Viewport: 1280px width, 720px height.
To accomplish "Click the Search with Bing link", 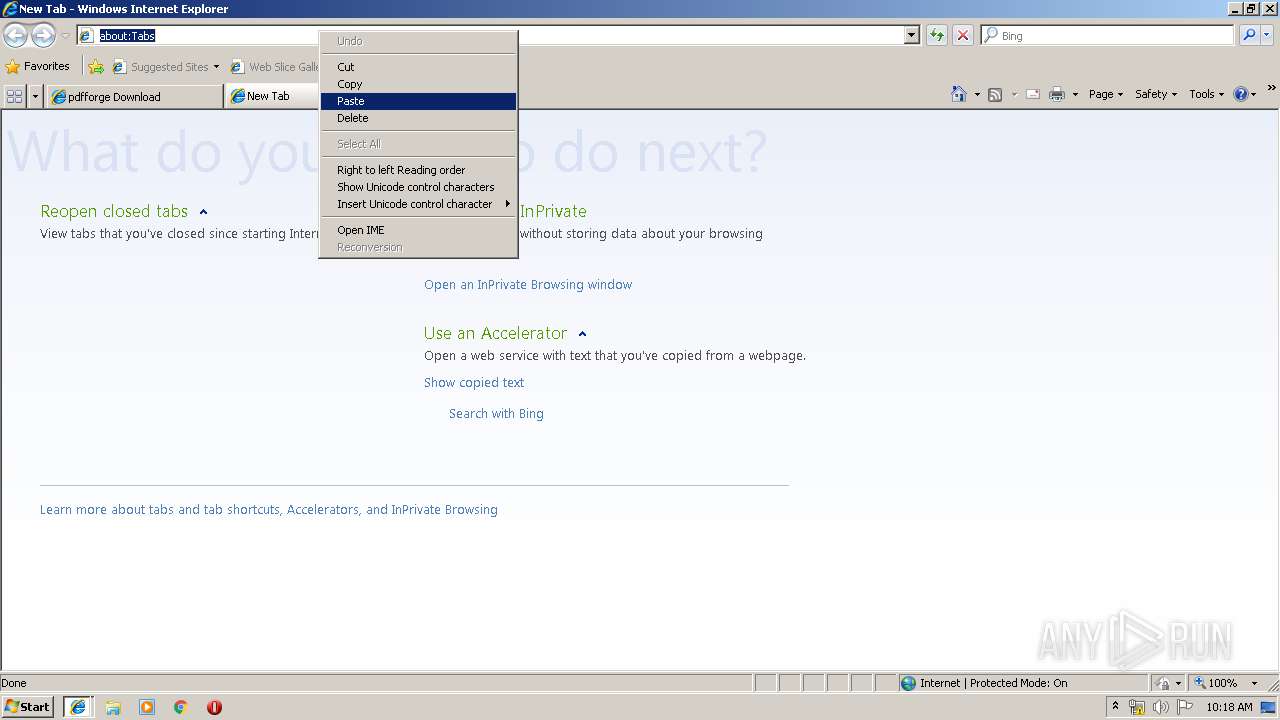I will pos(496,414).
